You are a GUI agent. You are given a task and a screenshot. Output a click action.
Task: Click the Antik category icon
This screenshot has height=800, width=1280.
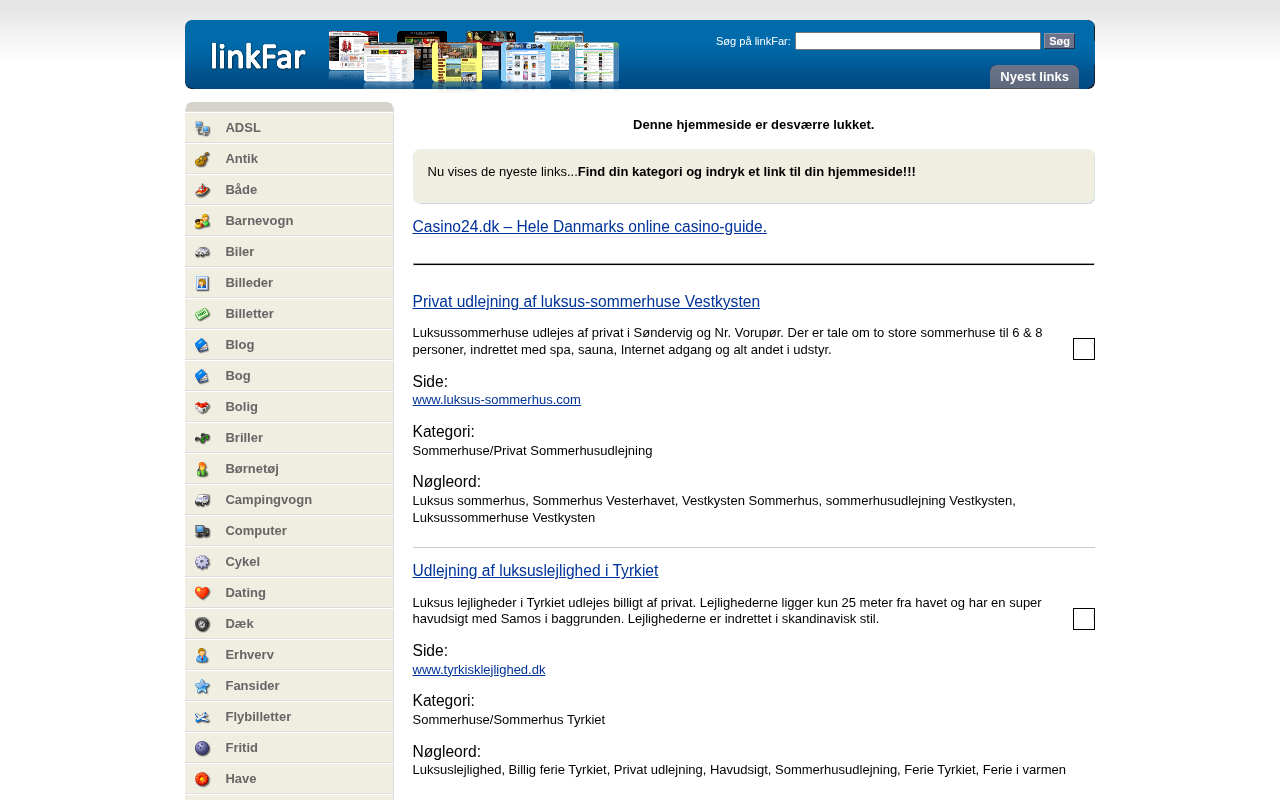tap(203, 159)
